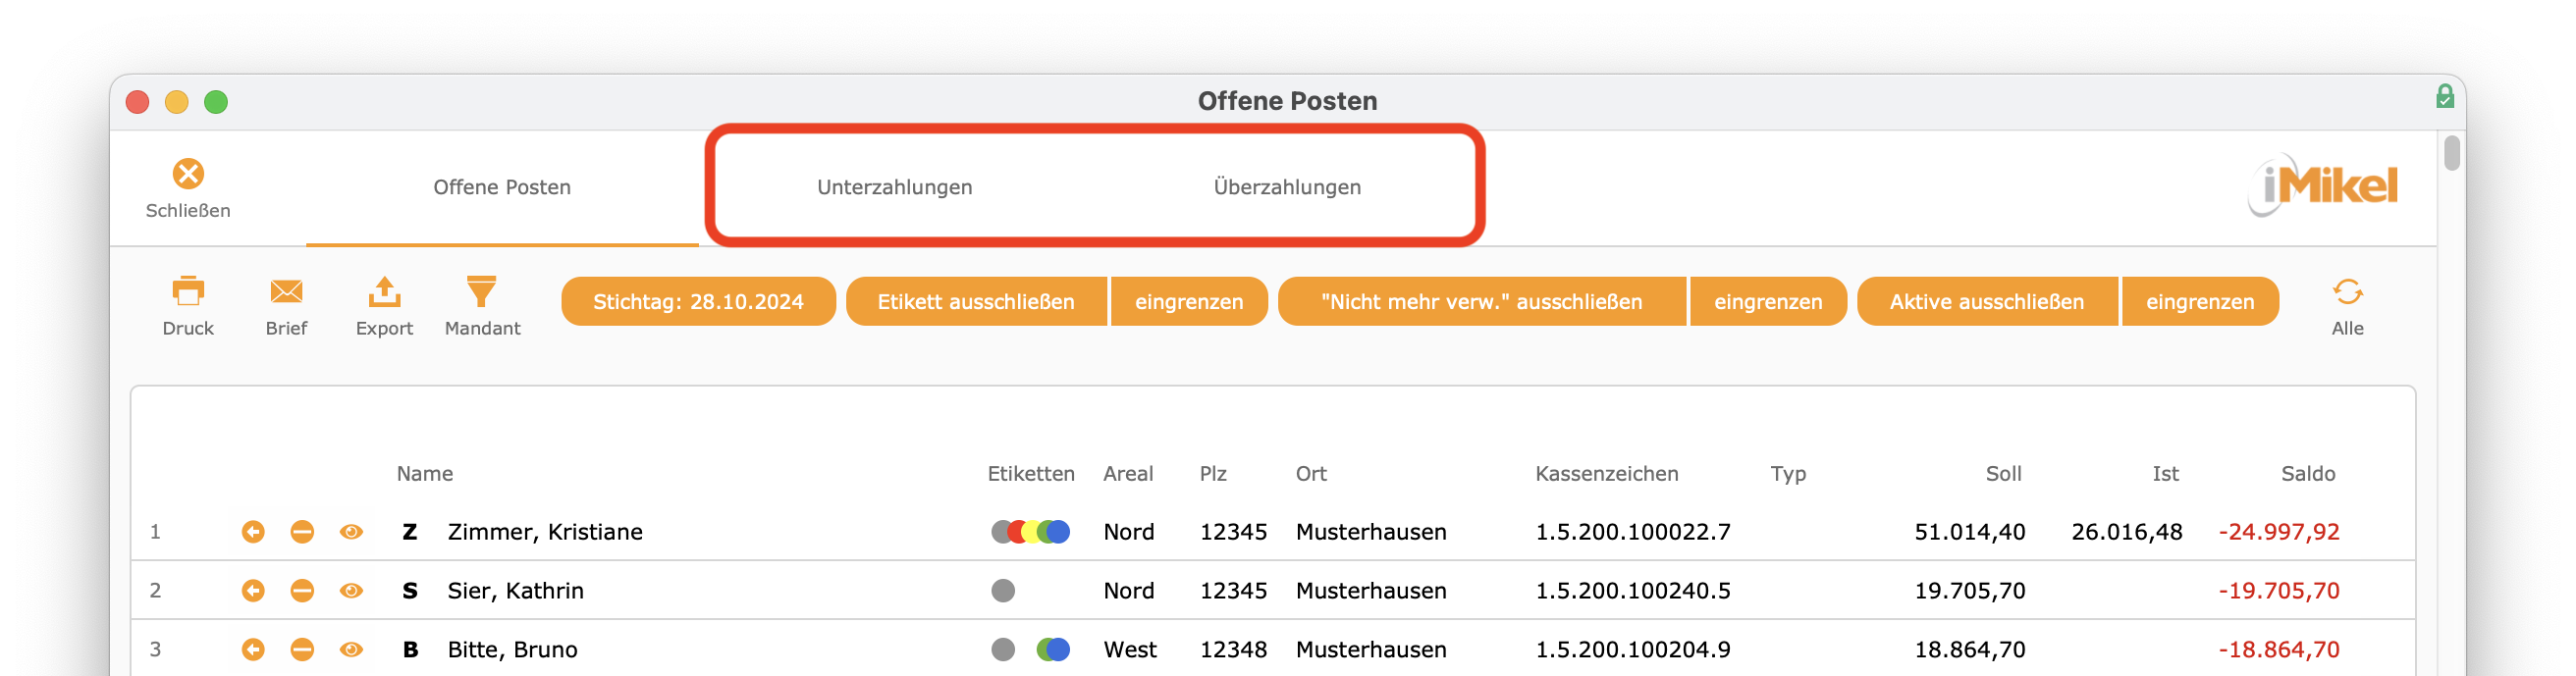2576x676 pixels.
Task: Toggle eye icon for Zimmer, Kristiane
Action: [351, 532]
